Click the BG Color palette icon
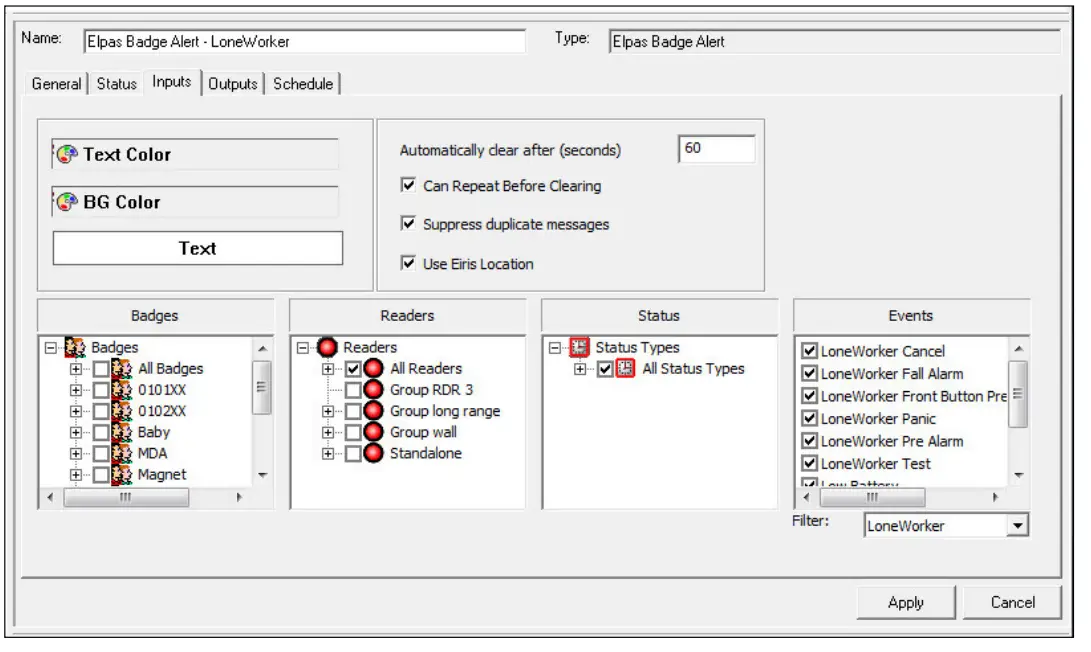Image resolution: width=1091 pixels, height=652 pixels. pos(67,202)
